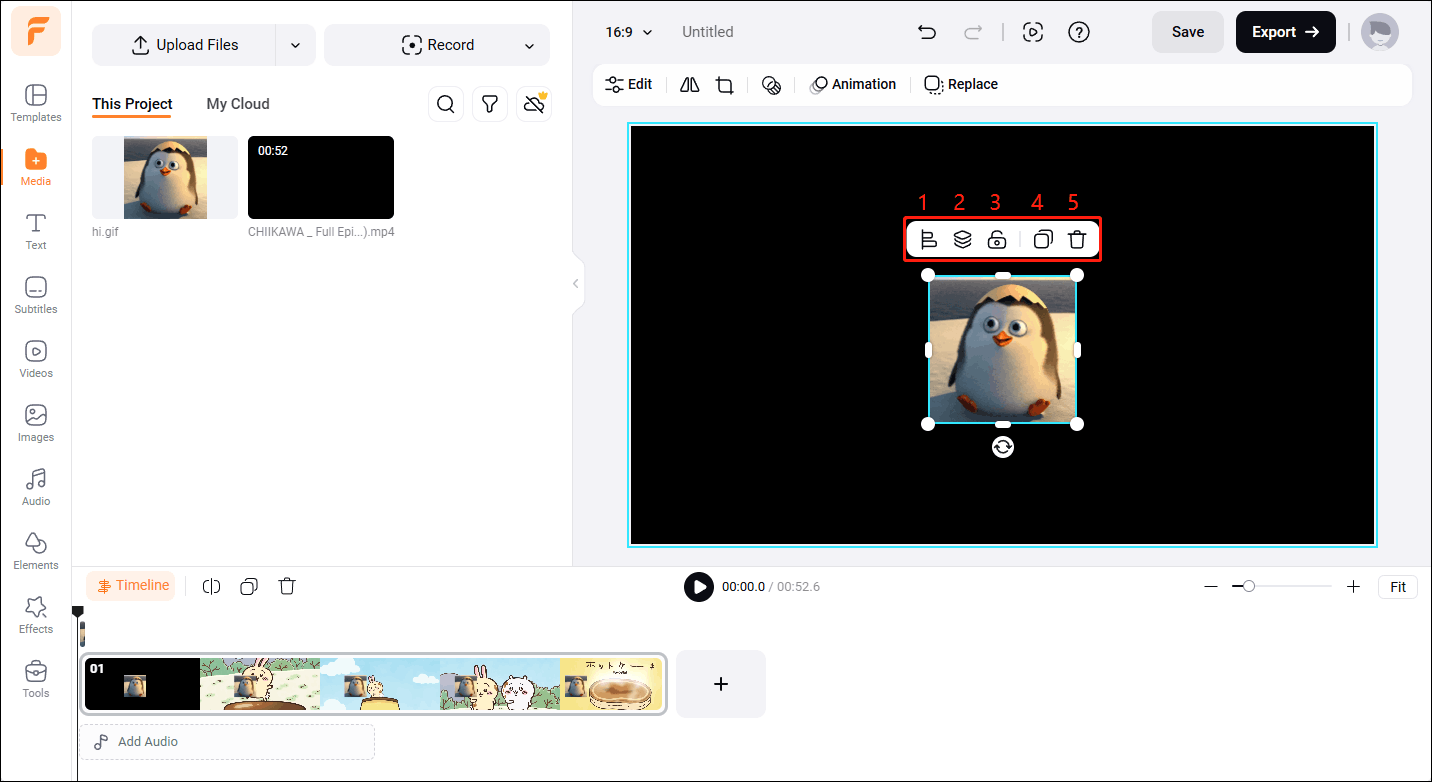The width and height of the screenshot is (1432, 782).
Task: Fit the timeline with Fit button
Action: pyautogui.click(x=1398, y=587)
